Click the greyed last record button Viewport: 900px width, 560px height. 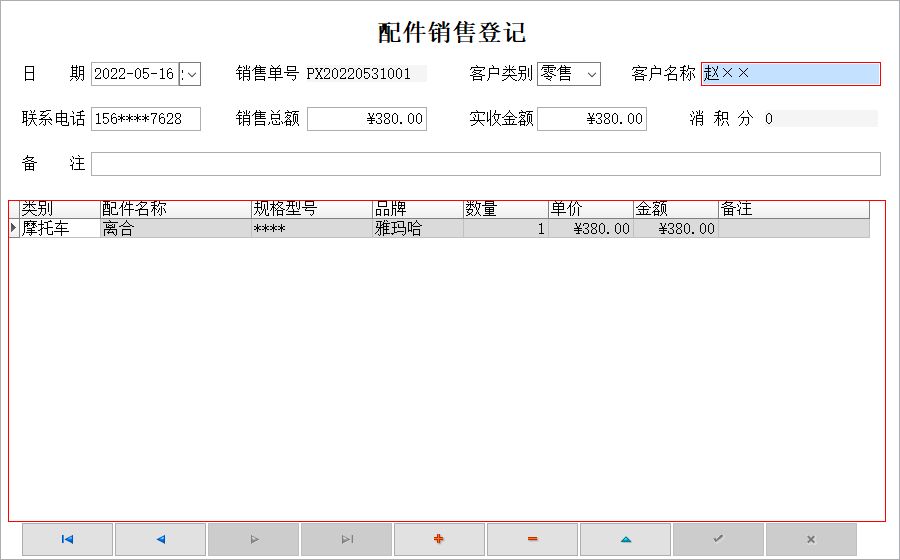pos(346,539)
